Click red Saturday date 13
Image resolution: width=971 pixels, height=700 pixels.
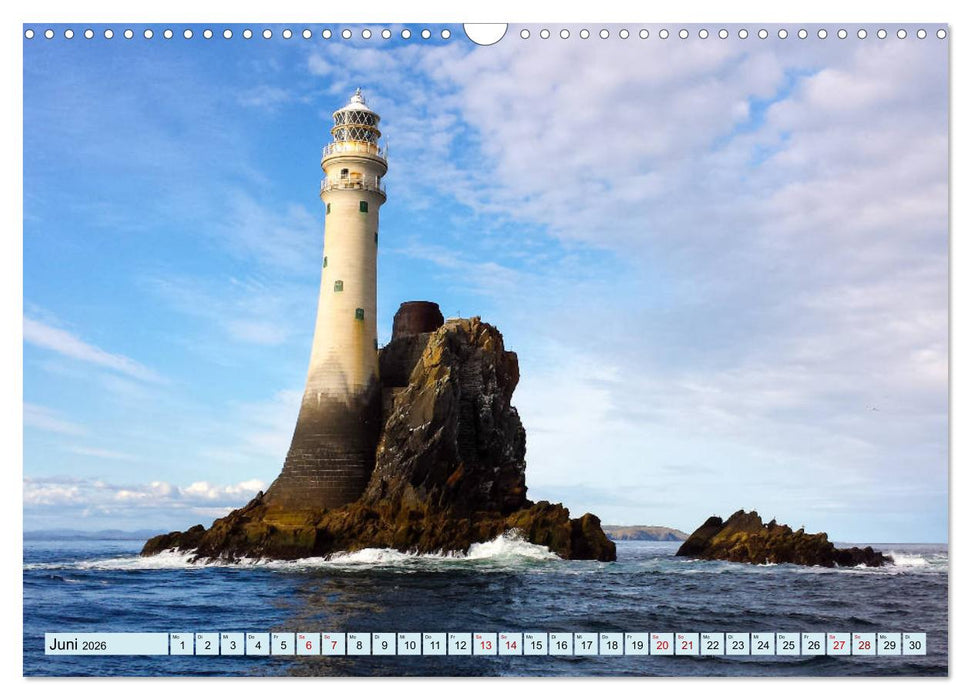(x=485, y=644)
